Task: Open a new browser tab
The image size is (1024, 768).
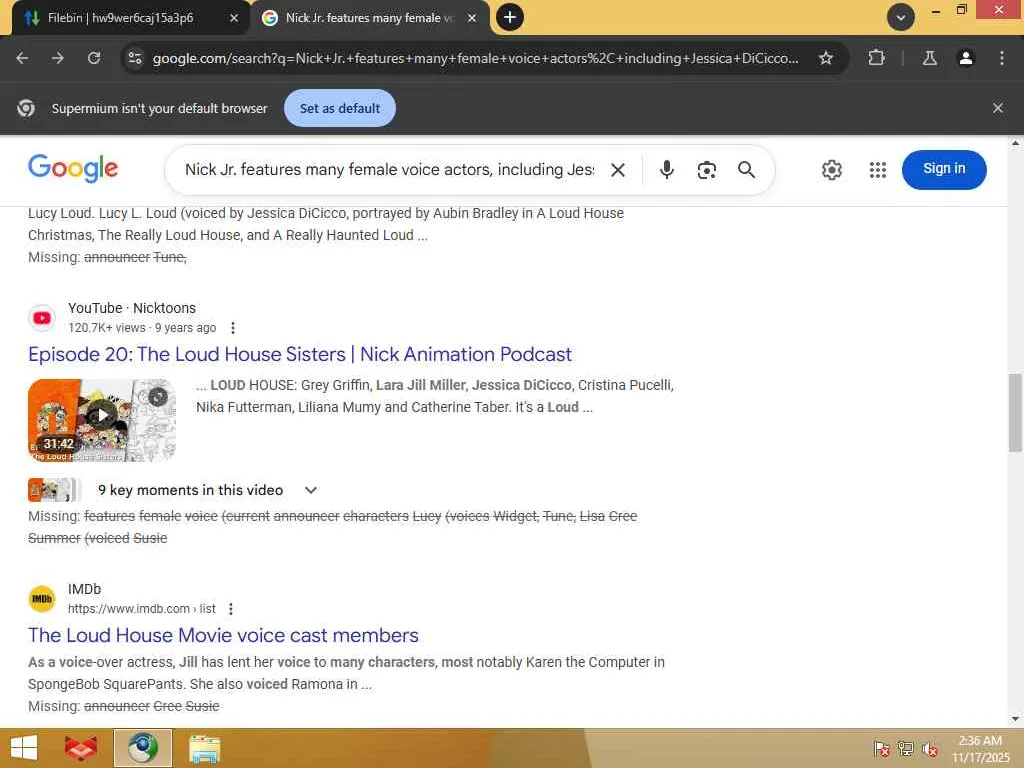Action: [510, 18]
